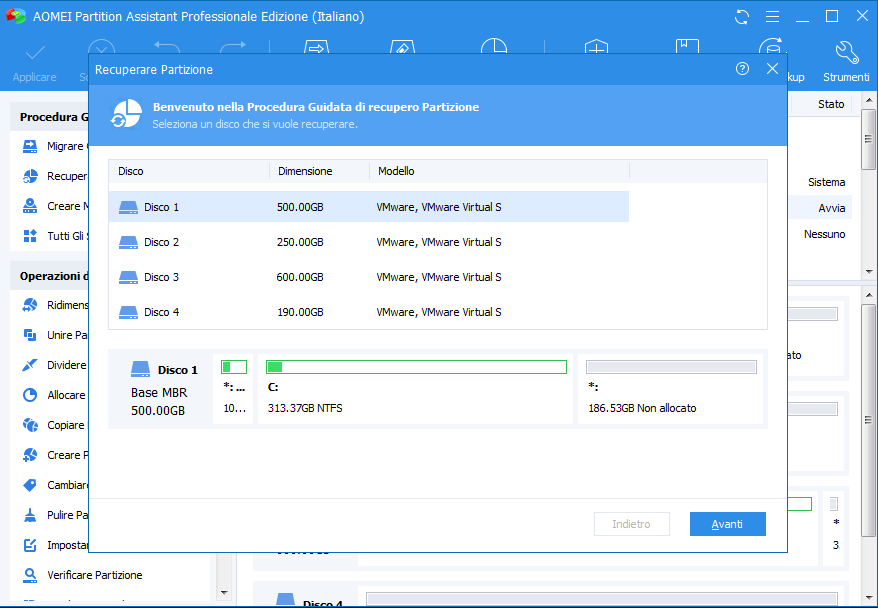This screenshot has width=878, height=608.
Task: Click the Tutti Gli tools icon
Action: (x=30, y=236)
